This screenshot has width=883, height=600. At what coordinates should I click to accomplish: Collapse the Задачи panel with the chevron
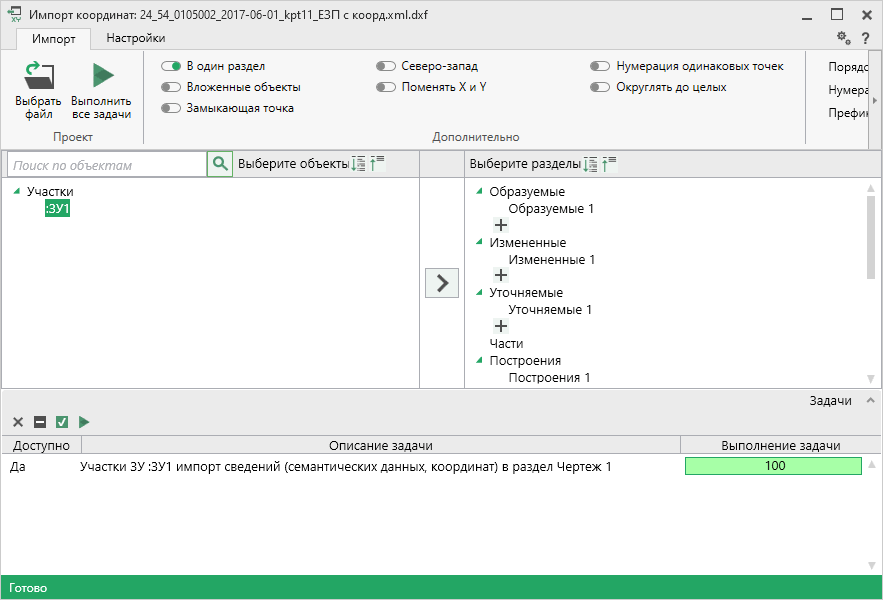click(870, 400)
